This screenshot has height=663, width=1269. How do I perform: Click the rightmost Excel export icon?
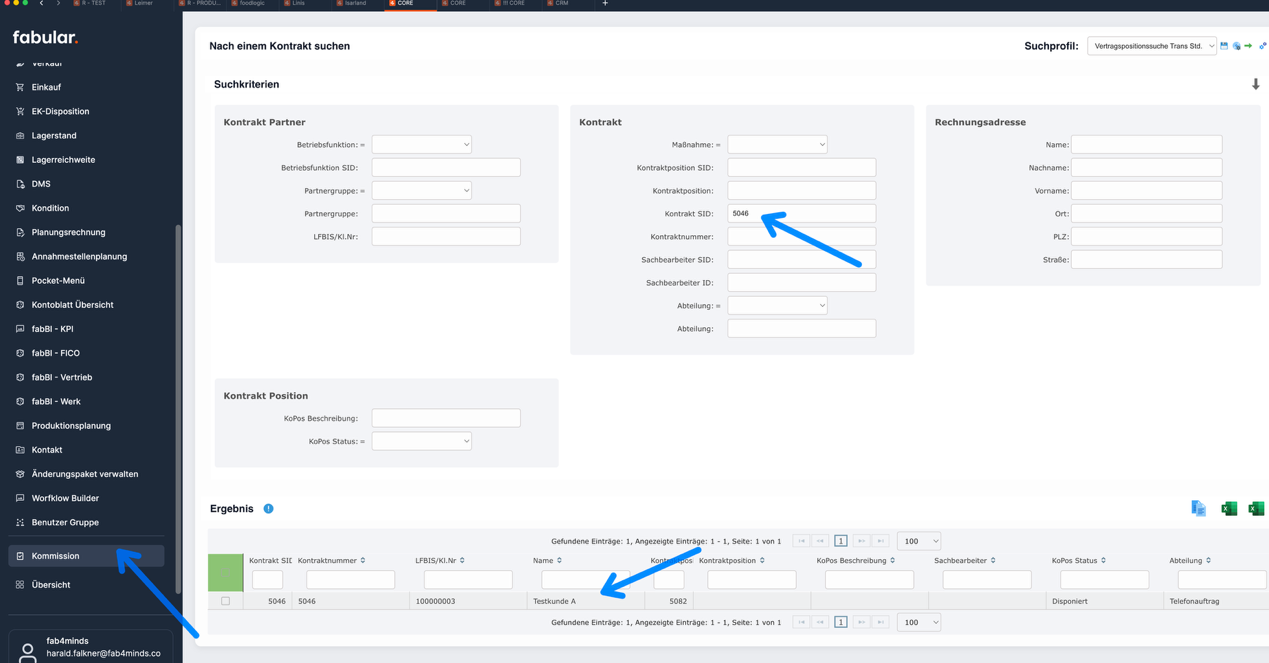1256,509
